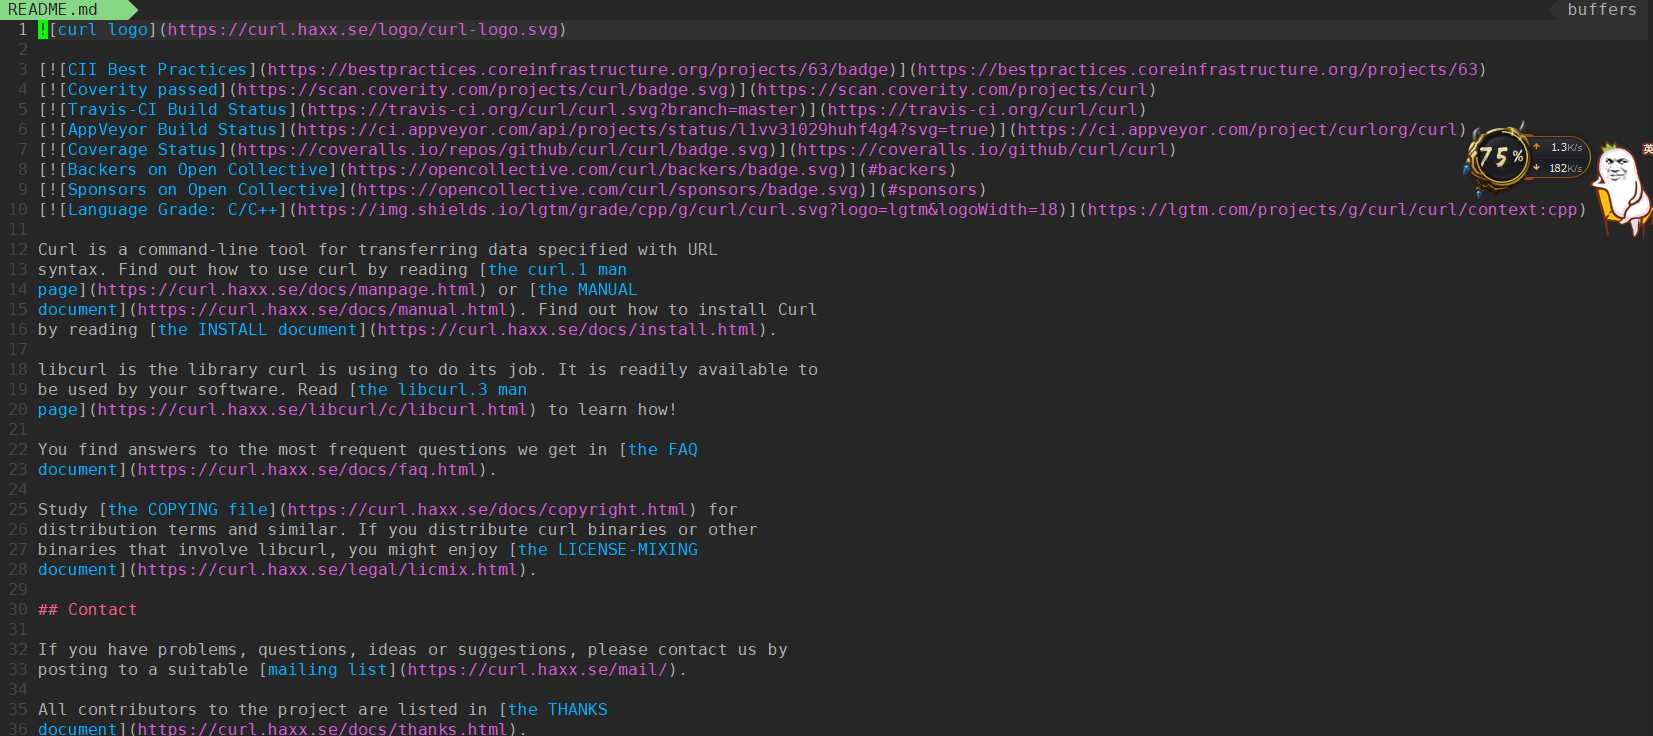The height and width of the screenshot is (736, 1653).
Task: Click the faq.html URL on line 23
Action: click(x=308, y=469)
